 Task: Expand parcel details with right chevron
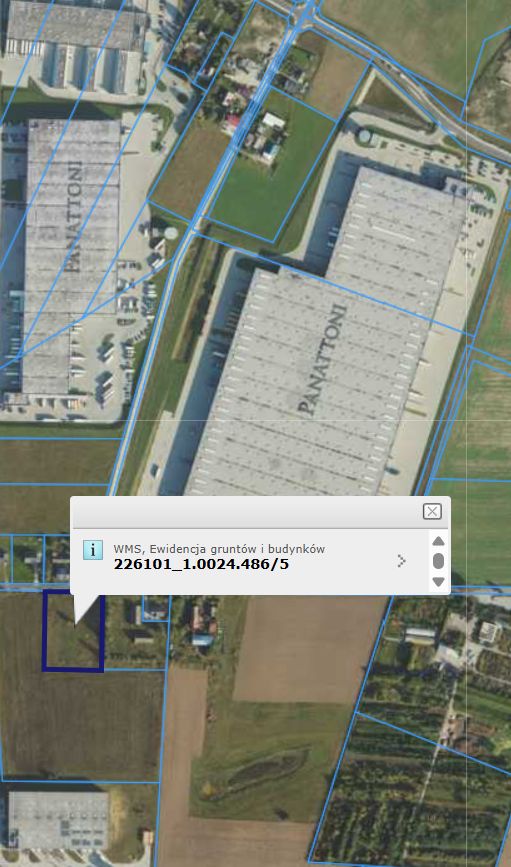tap(402, 561)
